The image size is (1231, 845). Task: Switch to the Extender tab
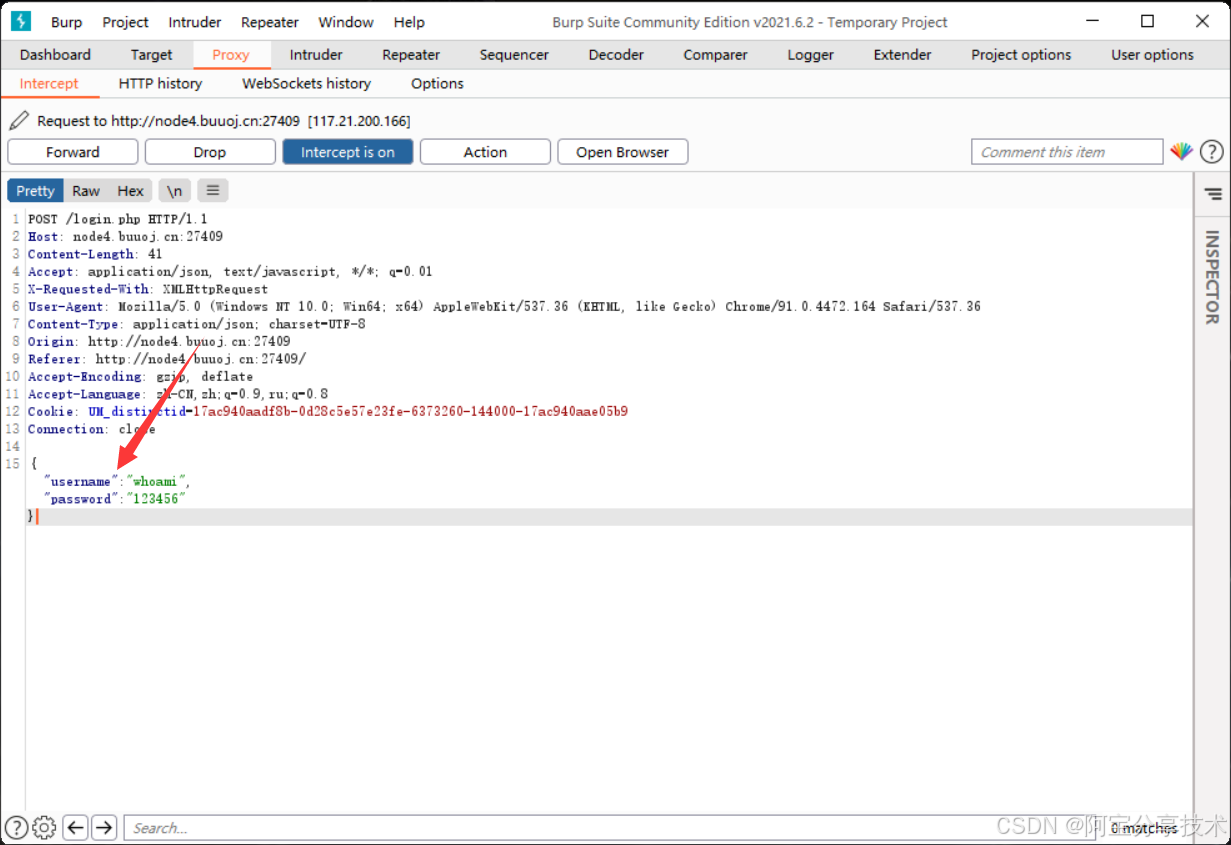click(x=902, y=55)
